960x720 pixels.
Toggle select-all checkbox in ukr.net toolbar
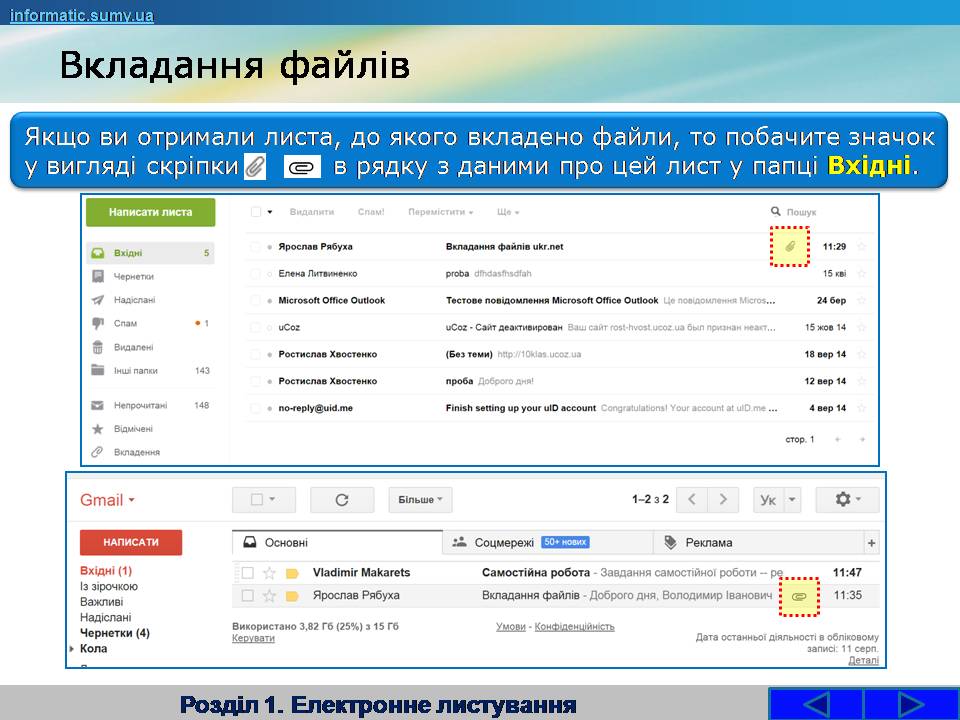(x=256, y=212)
